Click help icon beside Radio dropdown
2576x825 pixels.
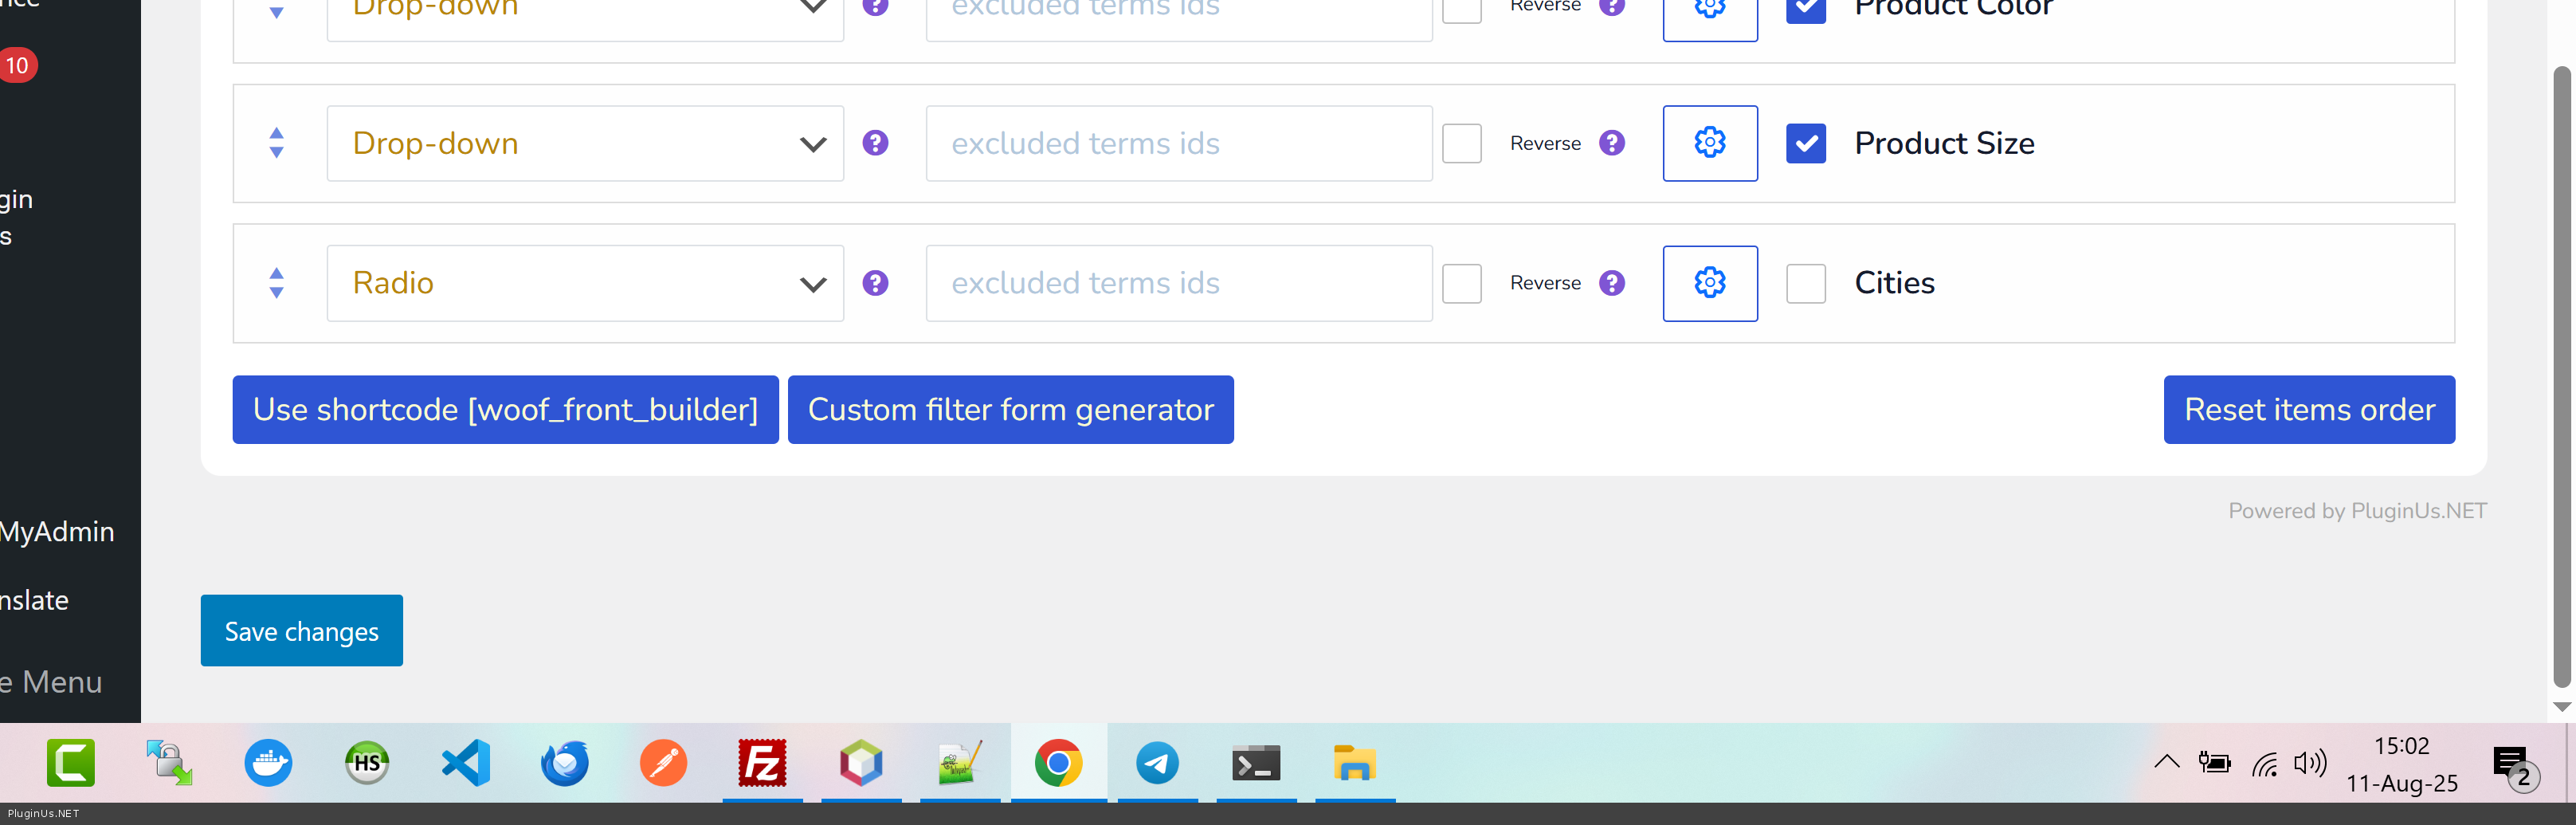coord(875,283)
